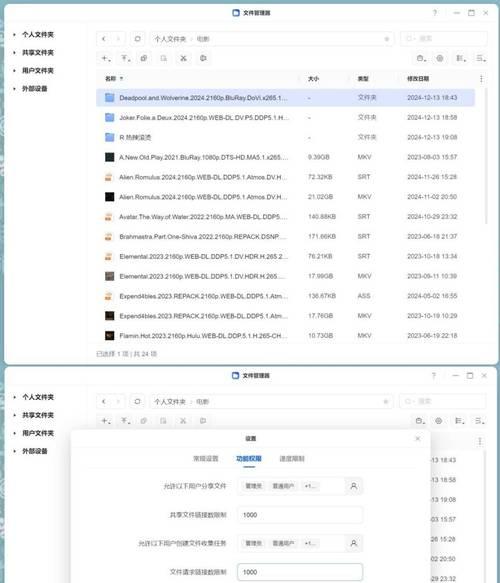Click subtitle icon of 72.32KB Alien.Romulus SRT
The height and width of the screenshot is (583, 500).
point(108,177)
